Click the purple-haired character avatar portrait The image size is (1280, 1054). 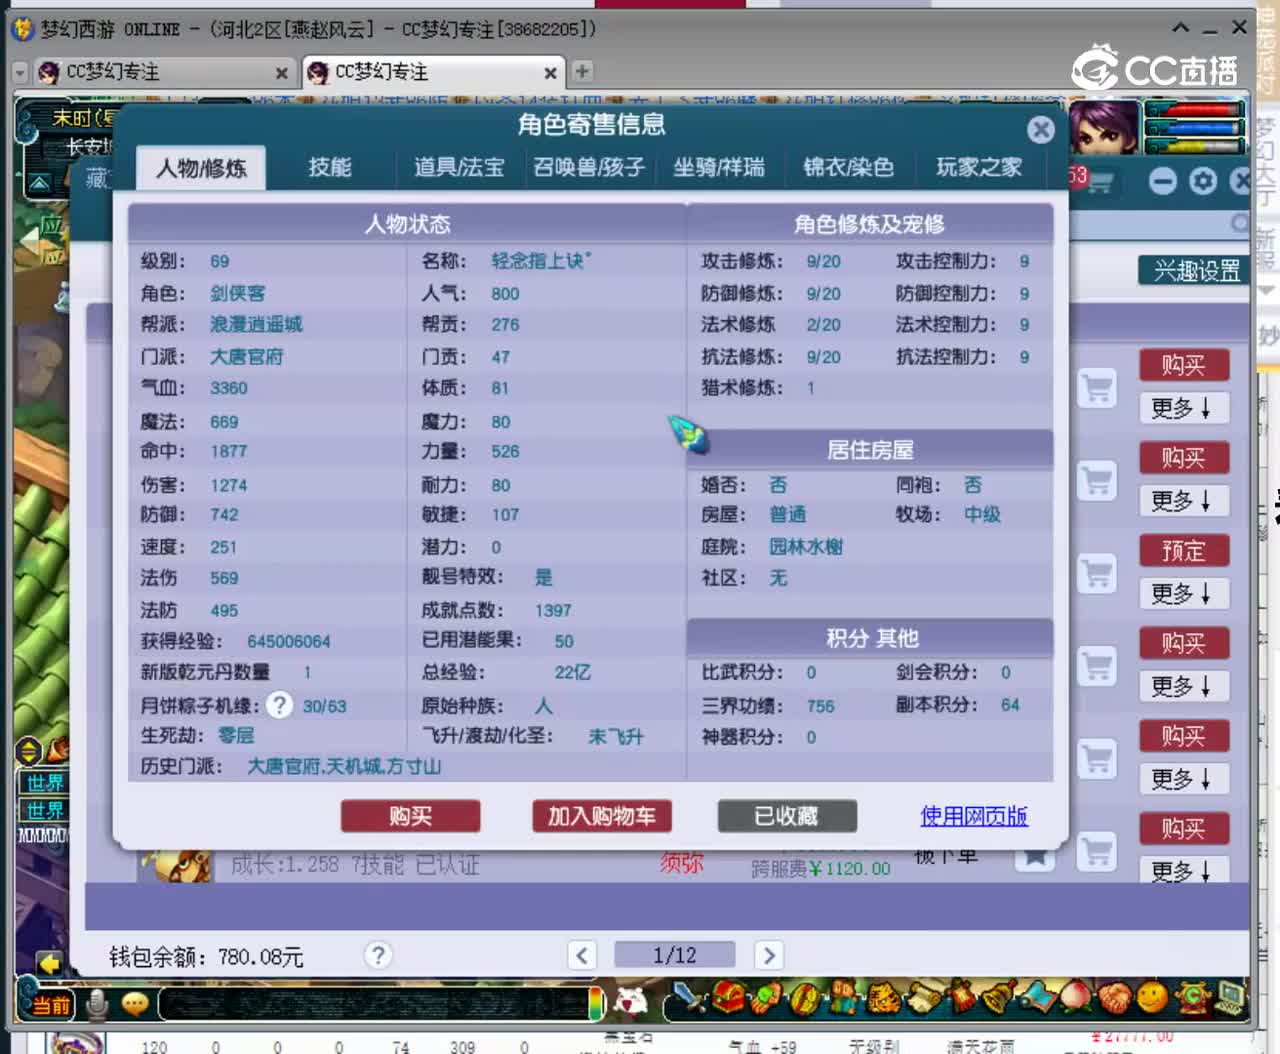(x=1105, y=127)
